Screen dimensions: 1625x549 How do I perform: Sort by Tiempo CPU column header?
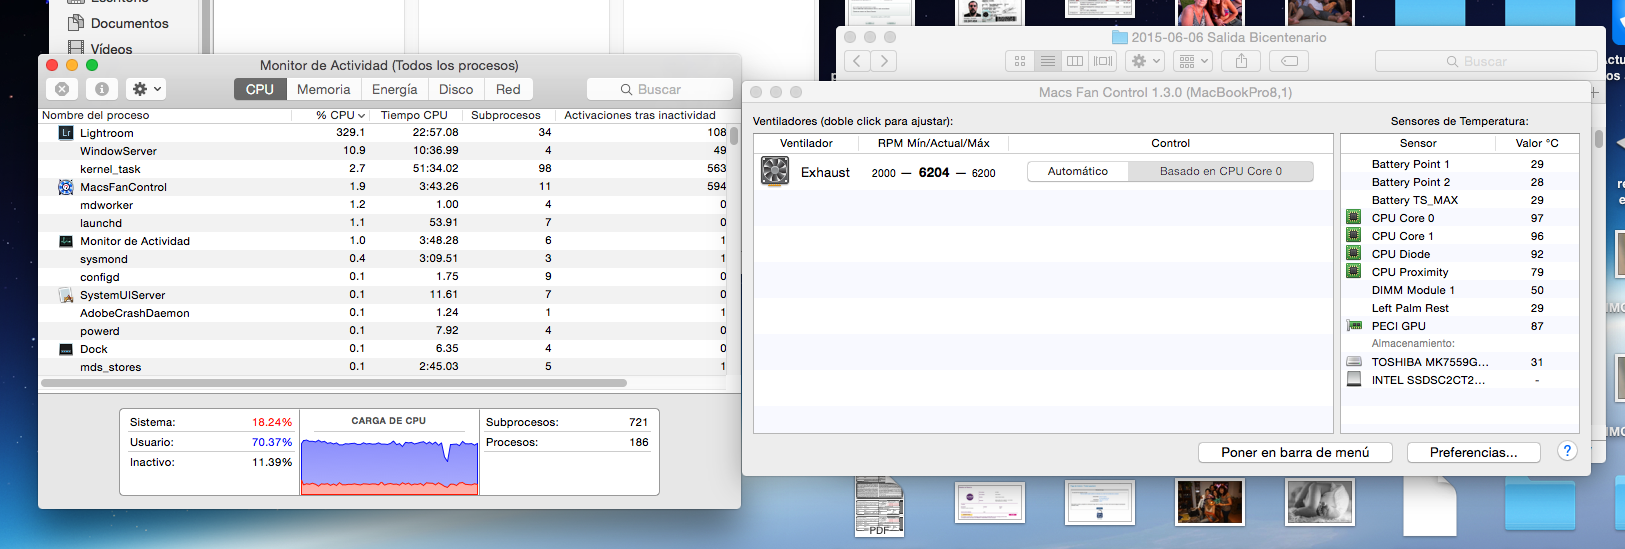(414, 115)
